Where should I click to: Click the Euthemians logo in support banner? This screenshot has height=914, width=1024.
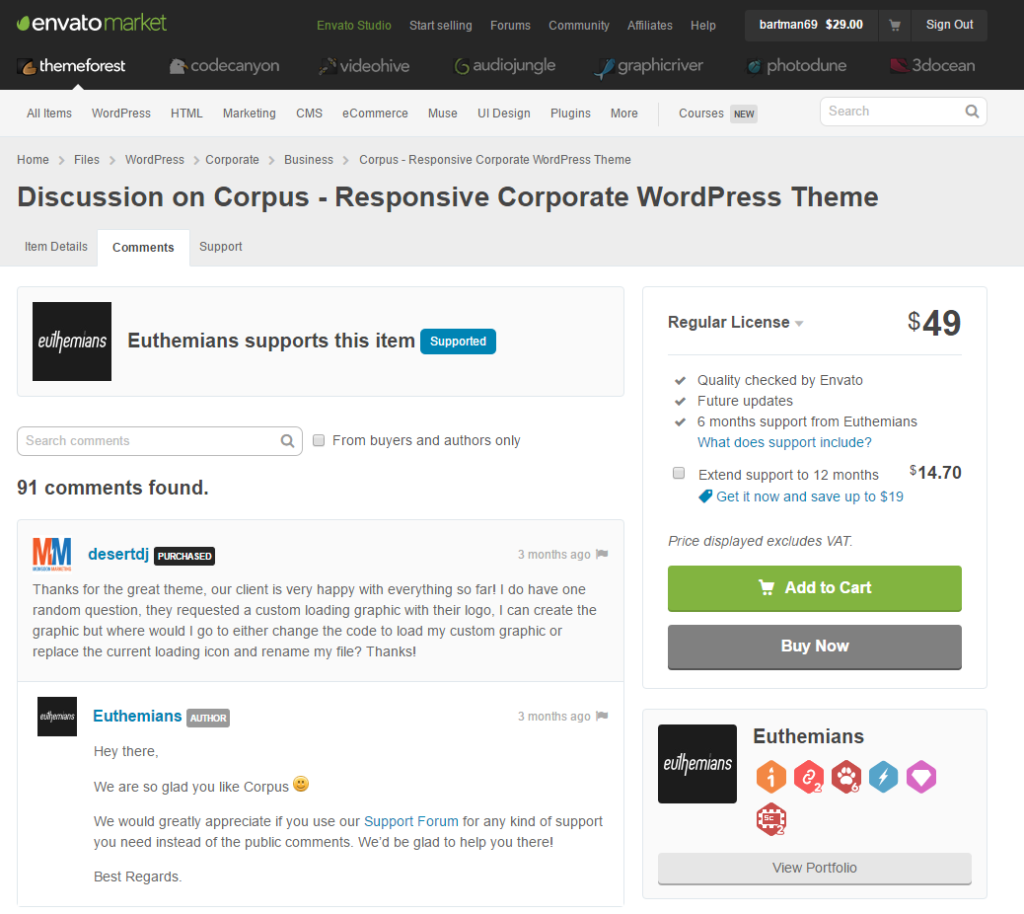72,341
